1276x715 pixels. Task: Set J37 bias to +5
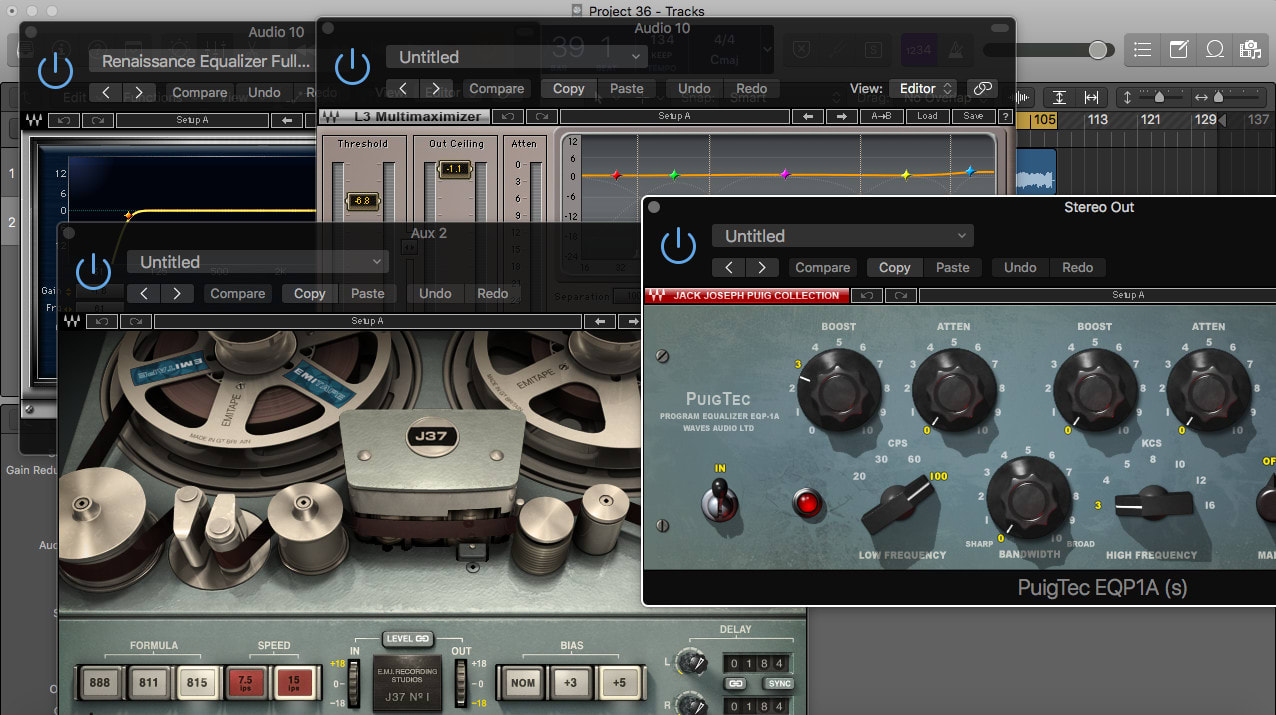pyautogui.click(x=619, y=683)
